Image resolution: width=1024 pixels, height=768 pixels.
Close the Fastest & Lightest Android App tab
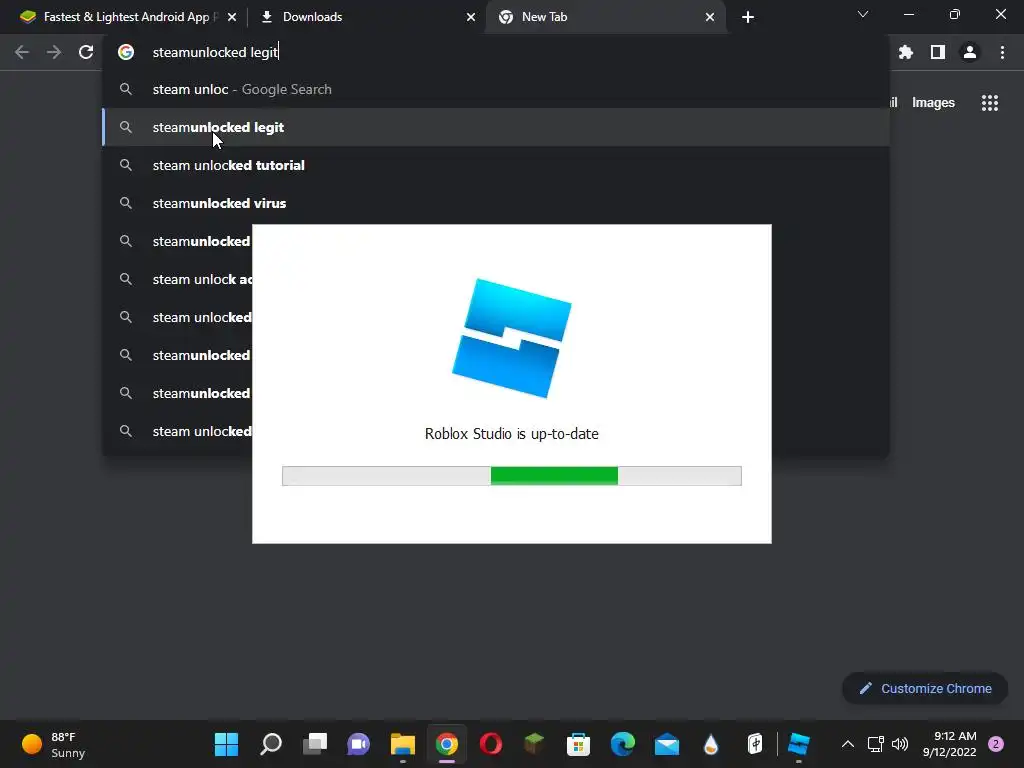click(232, 17)
